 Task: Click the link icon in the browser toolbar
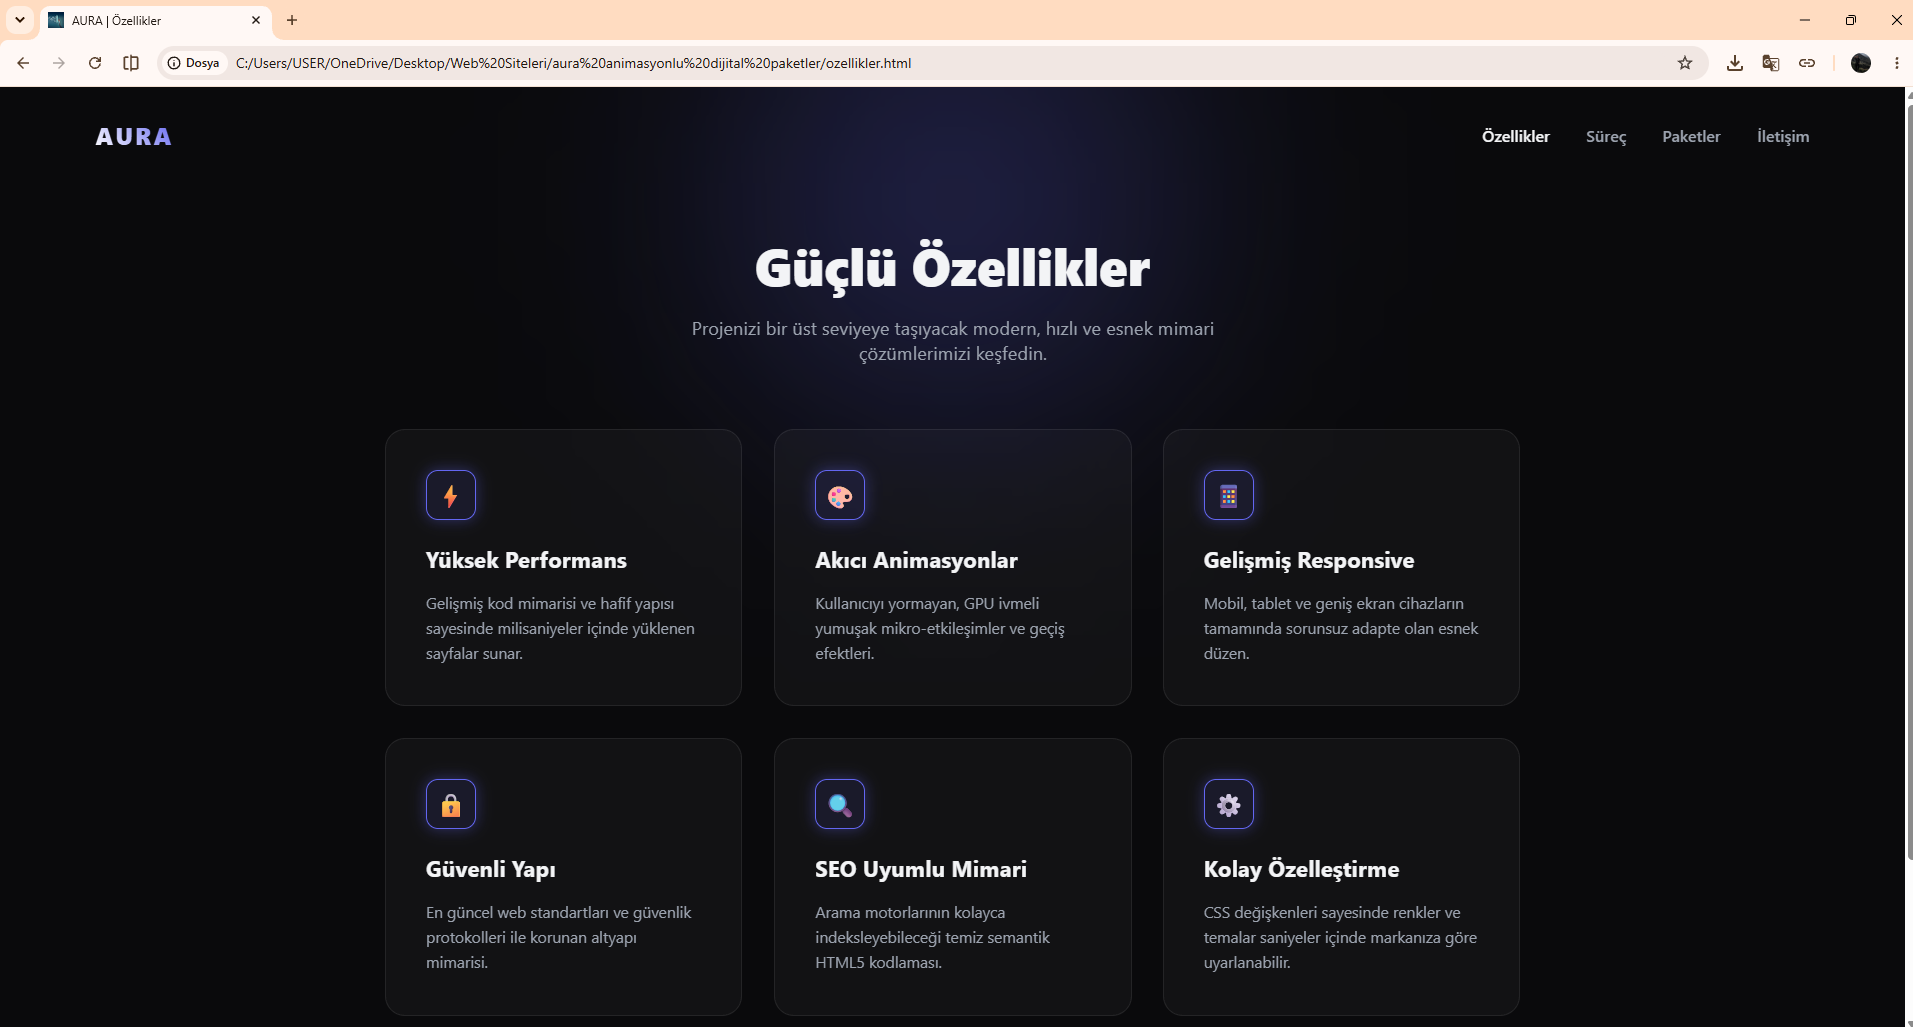1807,63
